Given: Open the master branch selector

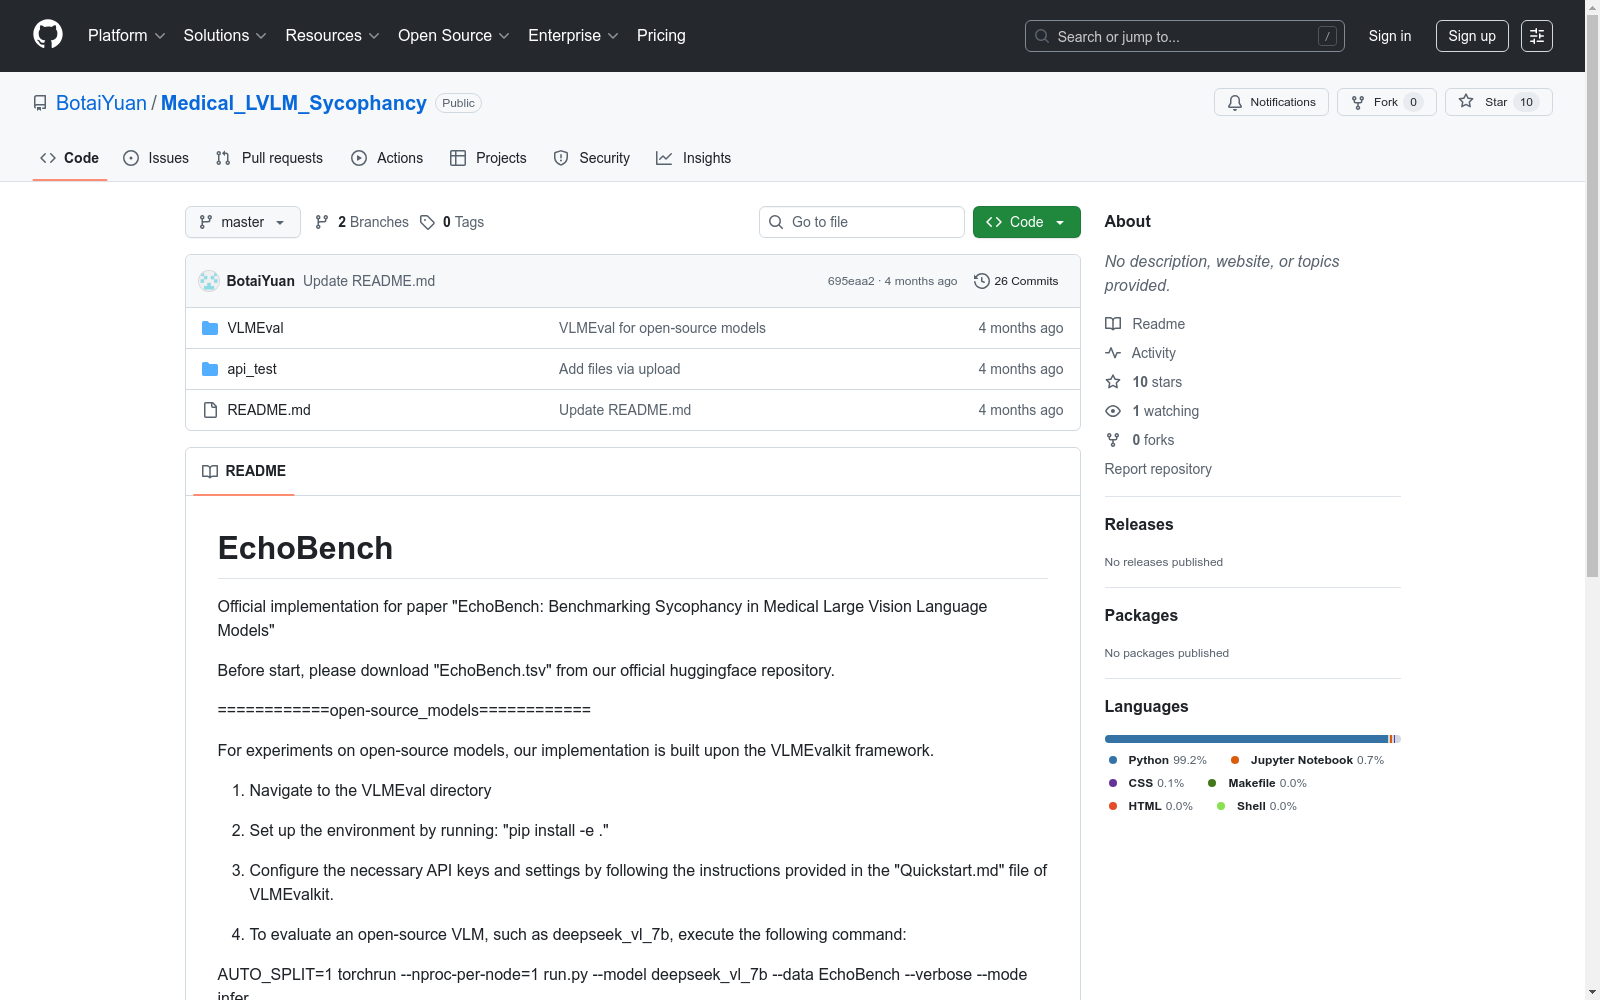Looking at the screenshot, I should [243, 222].
